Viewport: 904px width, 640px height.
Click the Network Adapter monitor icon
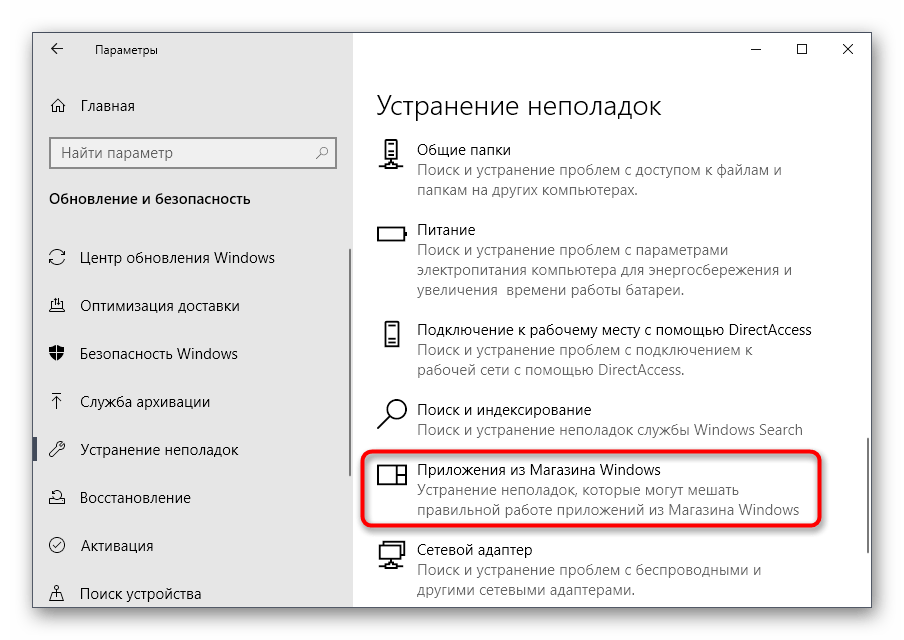[392, 553]
